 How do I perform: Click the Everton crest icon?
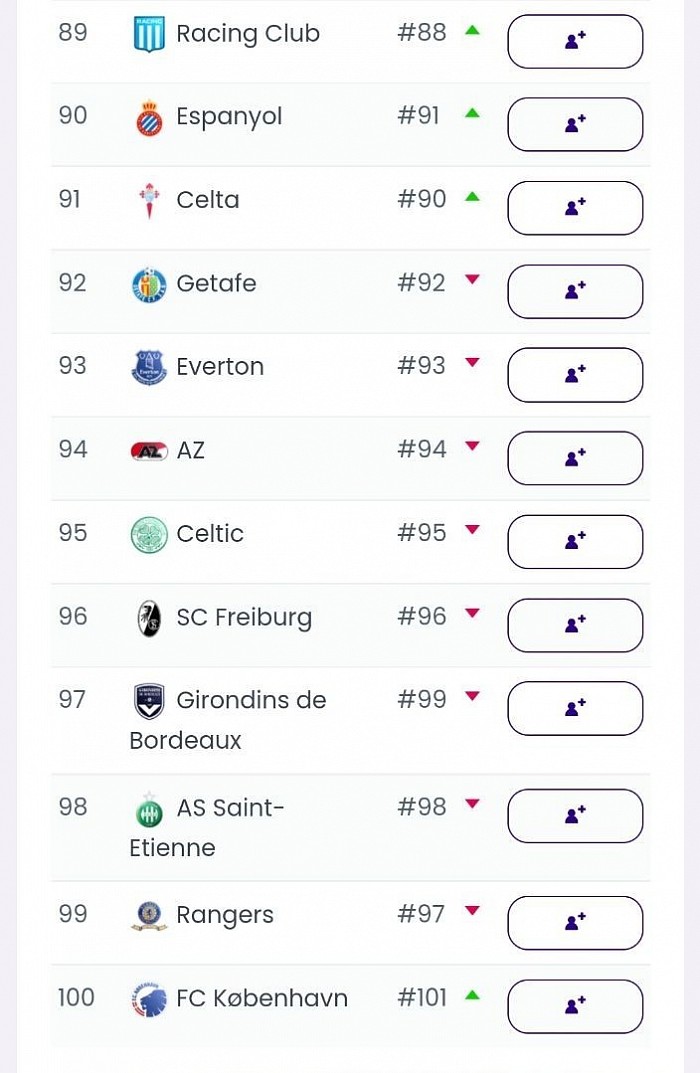point(148,367)
